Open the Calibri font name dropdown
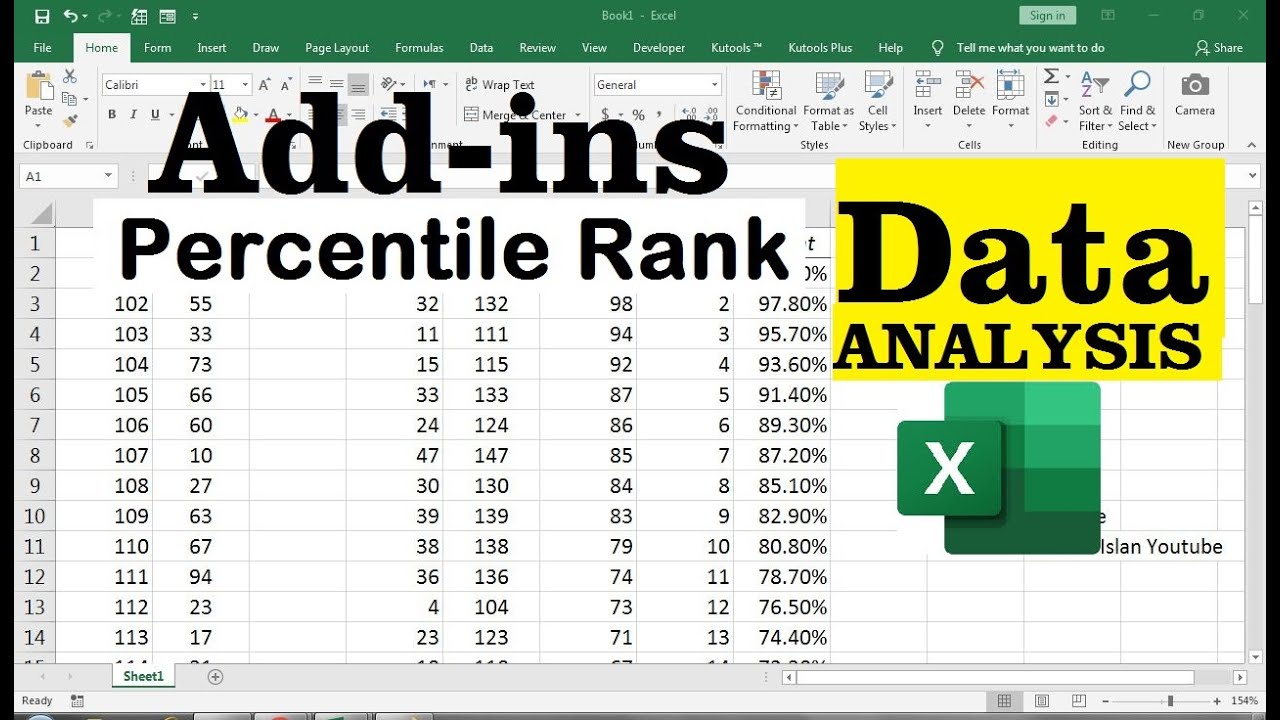 pos(203,85)
